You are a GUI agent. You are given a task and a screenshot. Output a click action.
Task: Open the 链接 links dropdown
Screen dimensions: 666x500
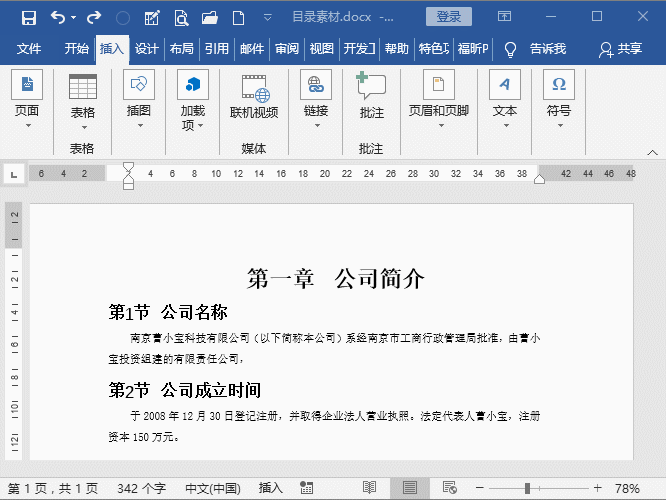click(x=316, y=99)
